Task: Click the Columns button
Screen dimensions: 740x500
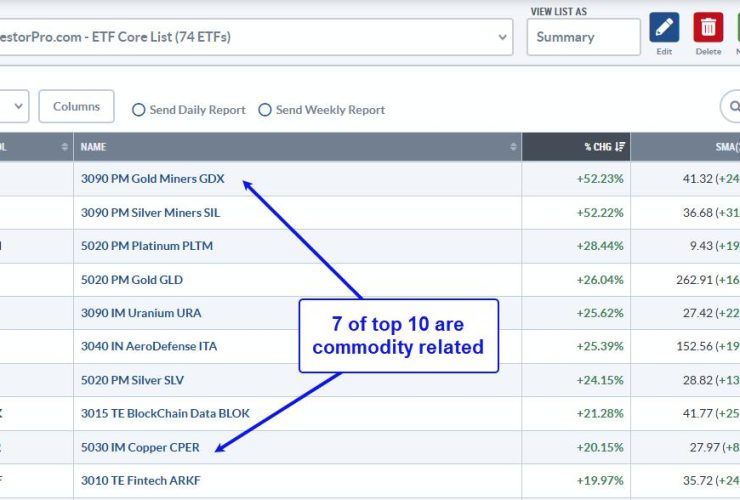Action: coord(76,106)
